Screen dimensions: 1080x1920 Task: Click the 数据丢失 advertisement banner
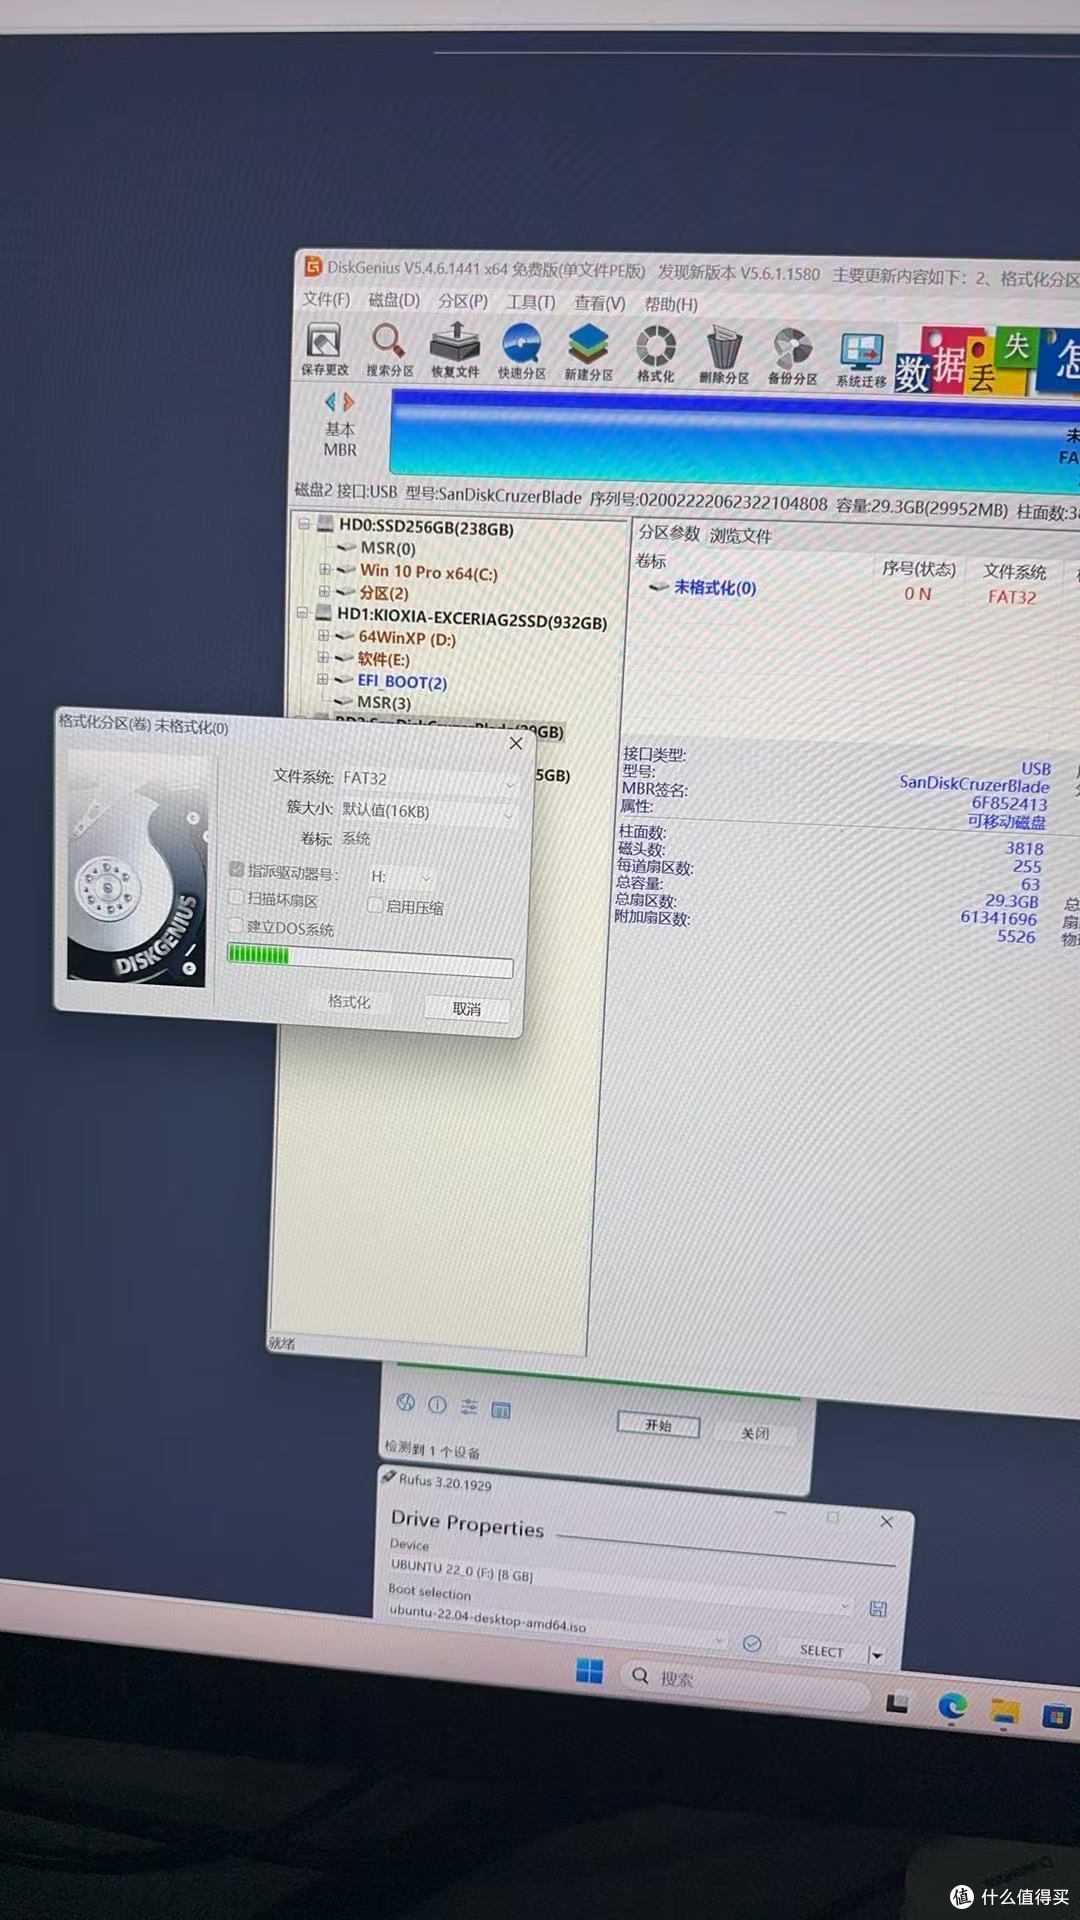987,361
